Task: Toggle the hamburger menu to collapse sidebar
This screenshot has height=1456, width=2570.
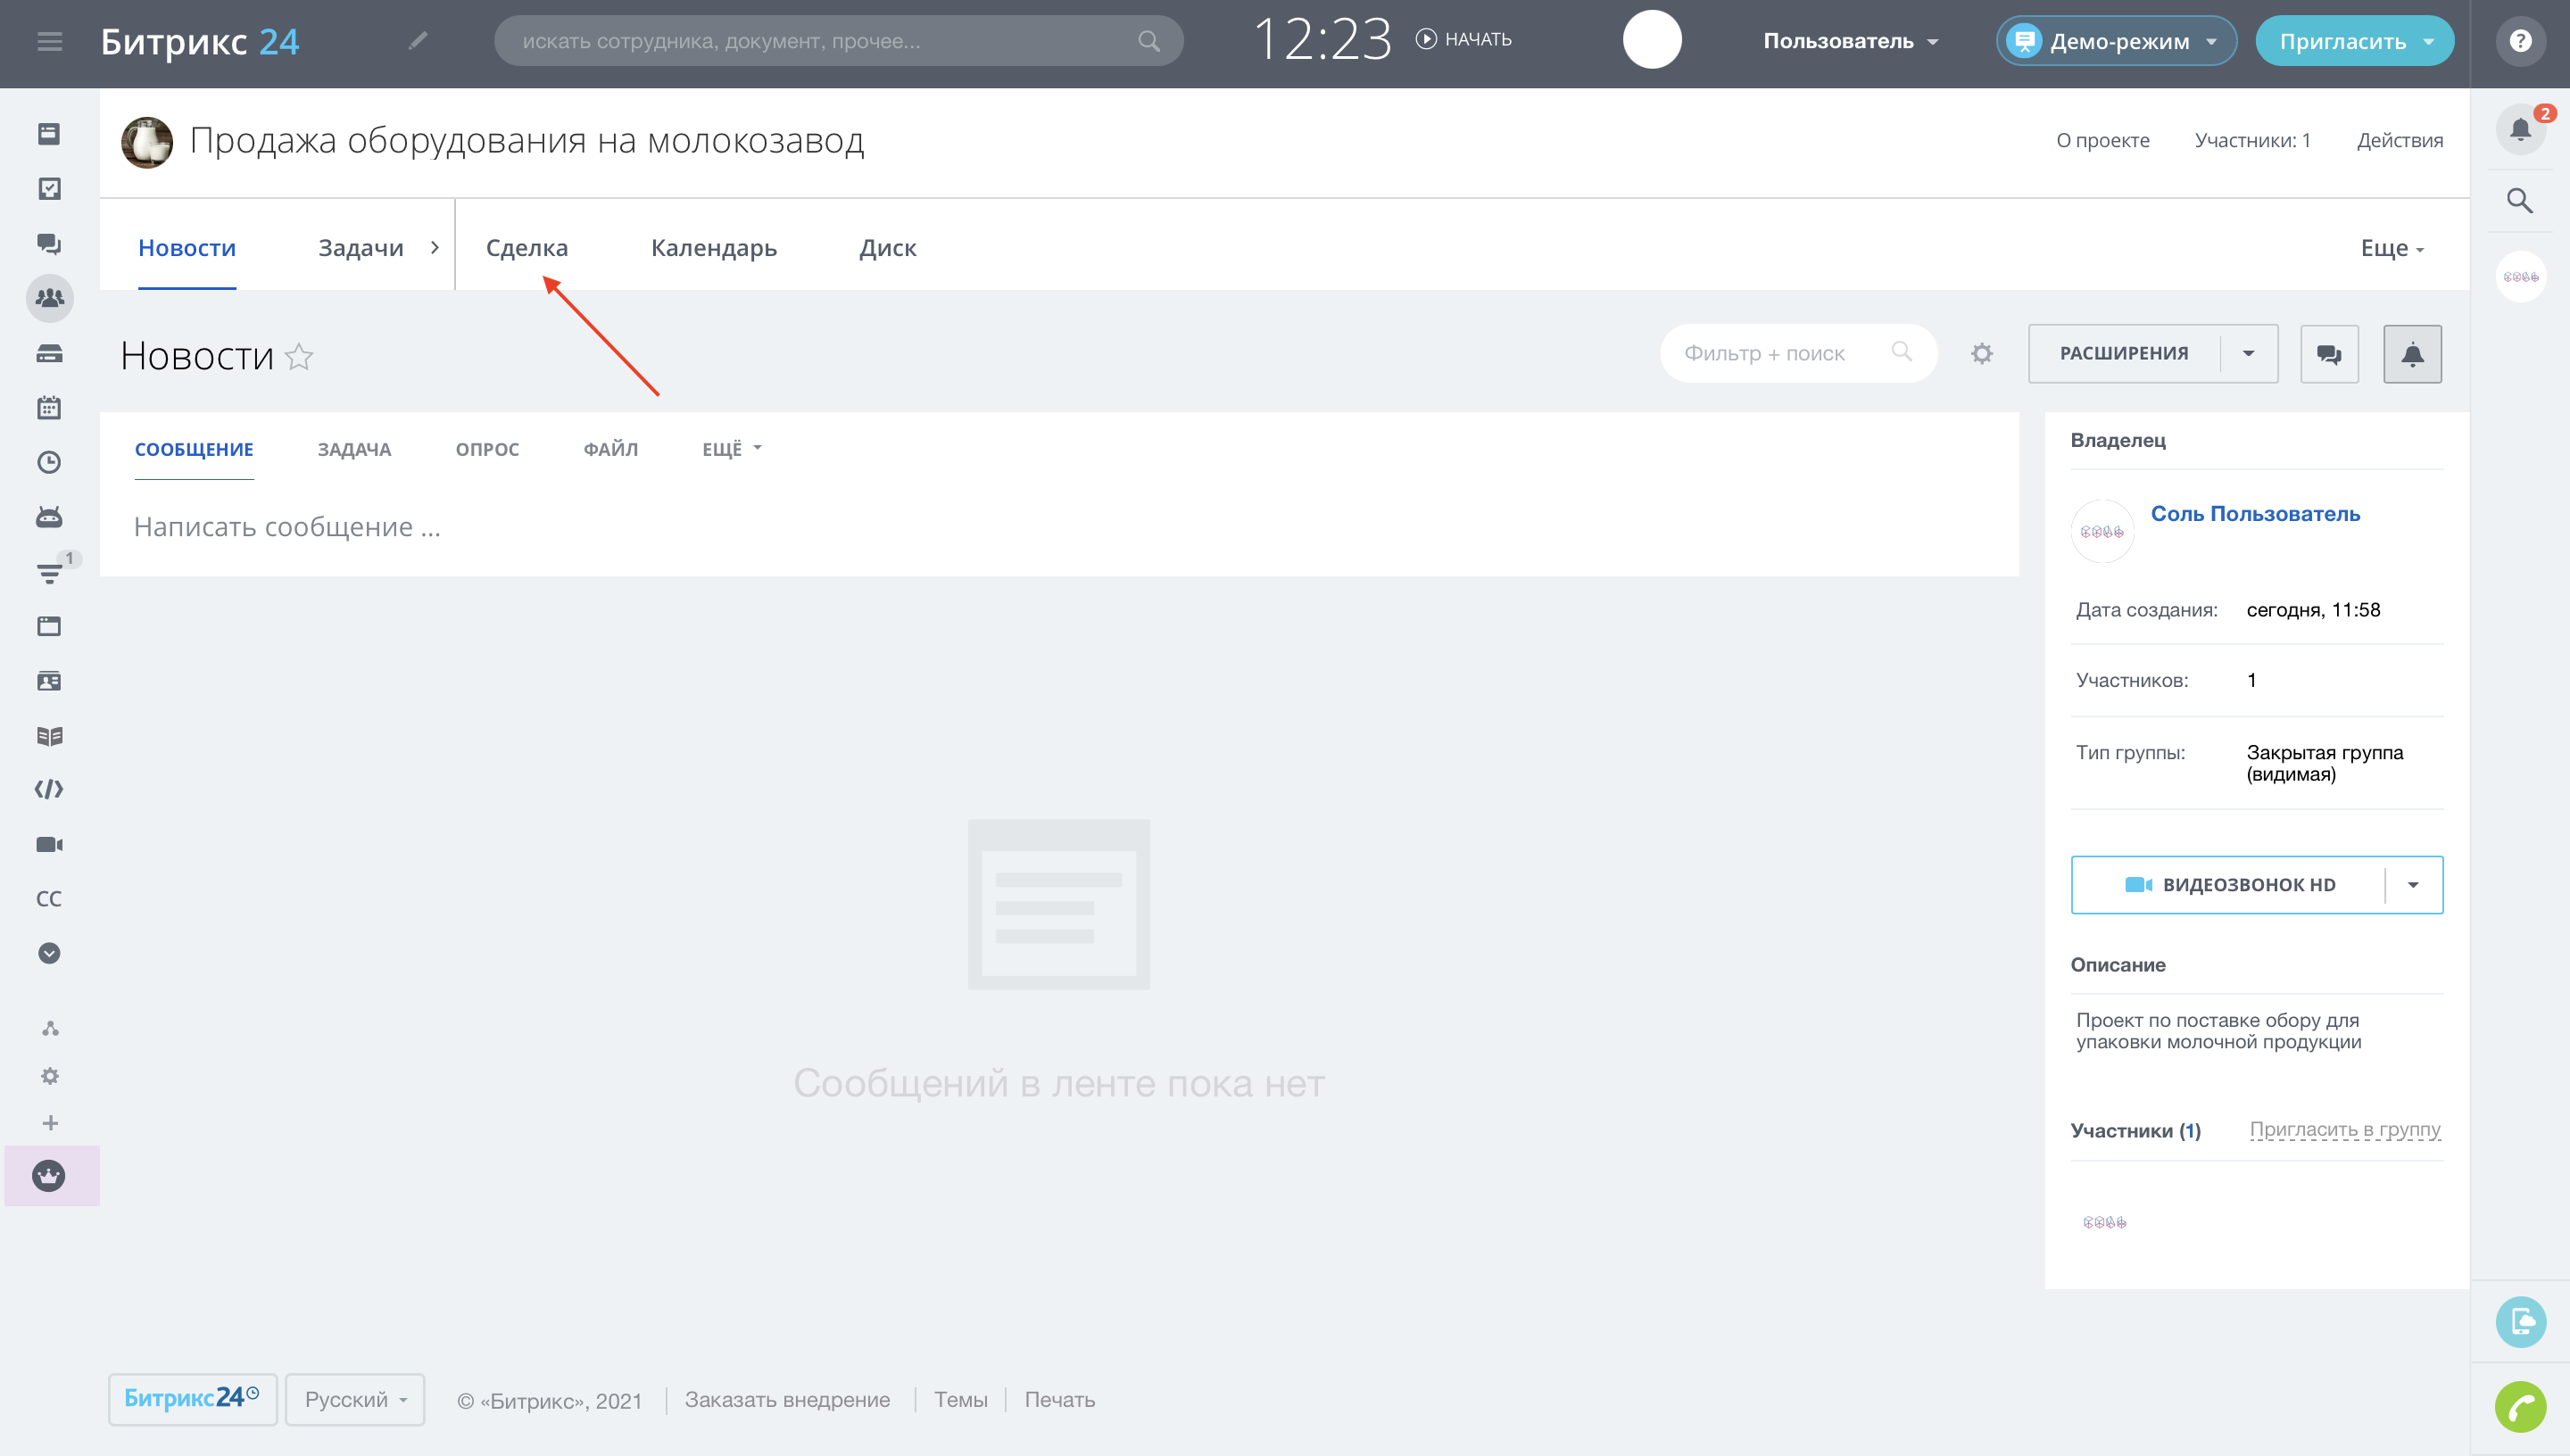Action: pyautogui.click(x=49, y=41)
